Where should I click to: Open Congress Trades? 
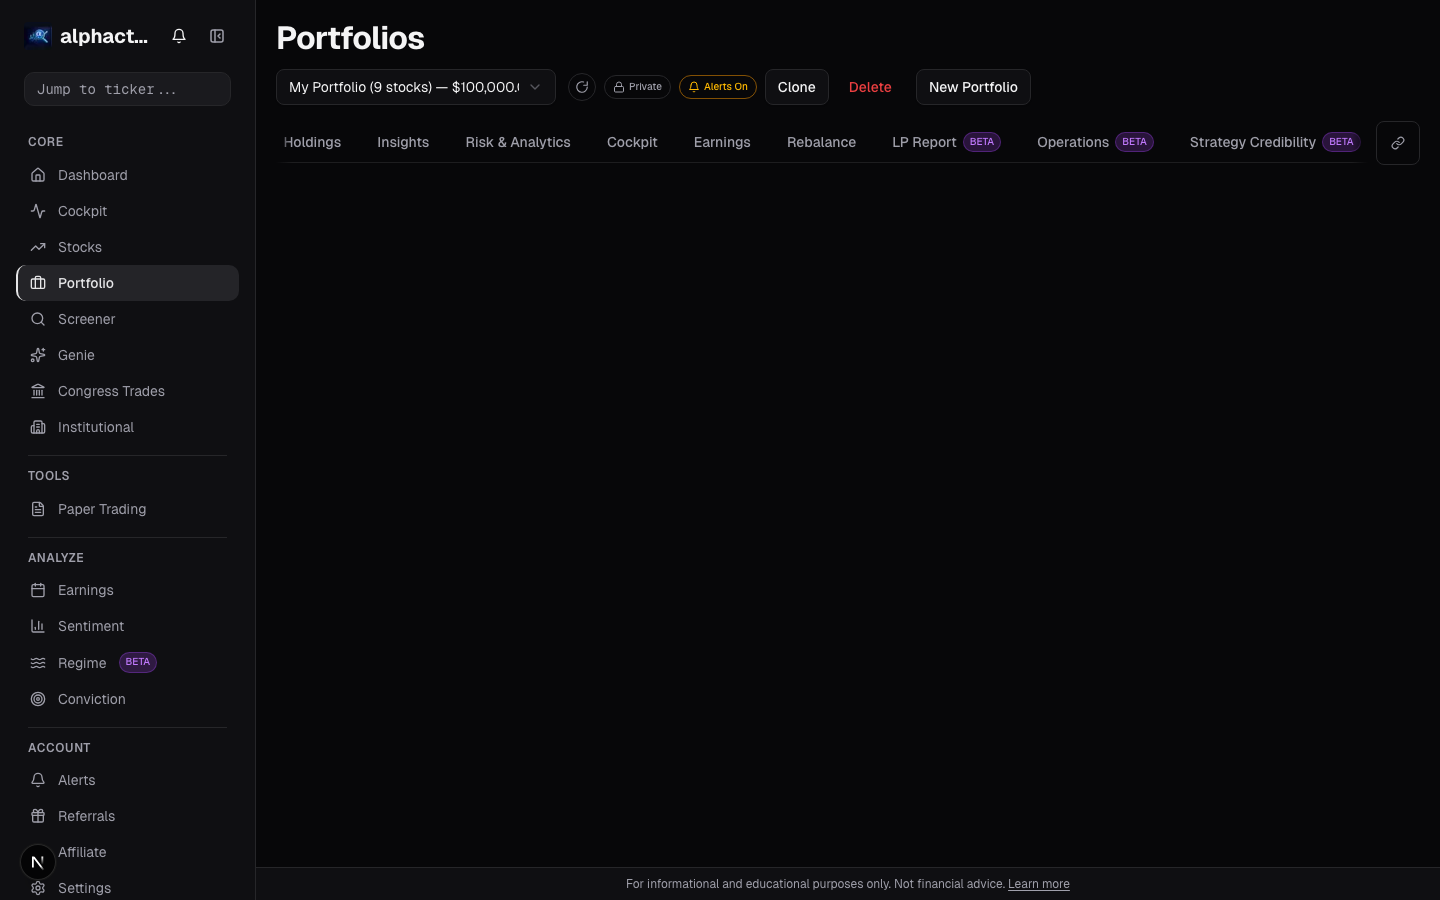click(111, 391)
